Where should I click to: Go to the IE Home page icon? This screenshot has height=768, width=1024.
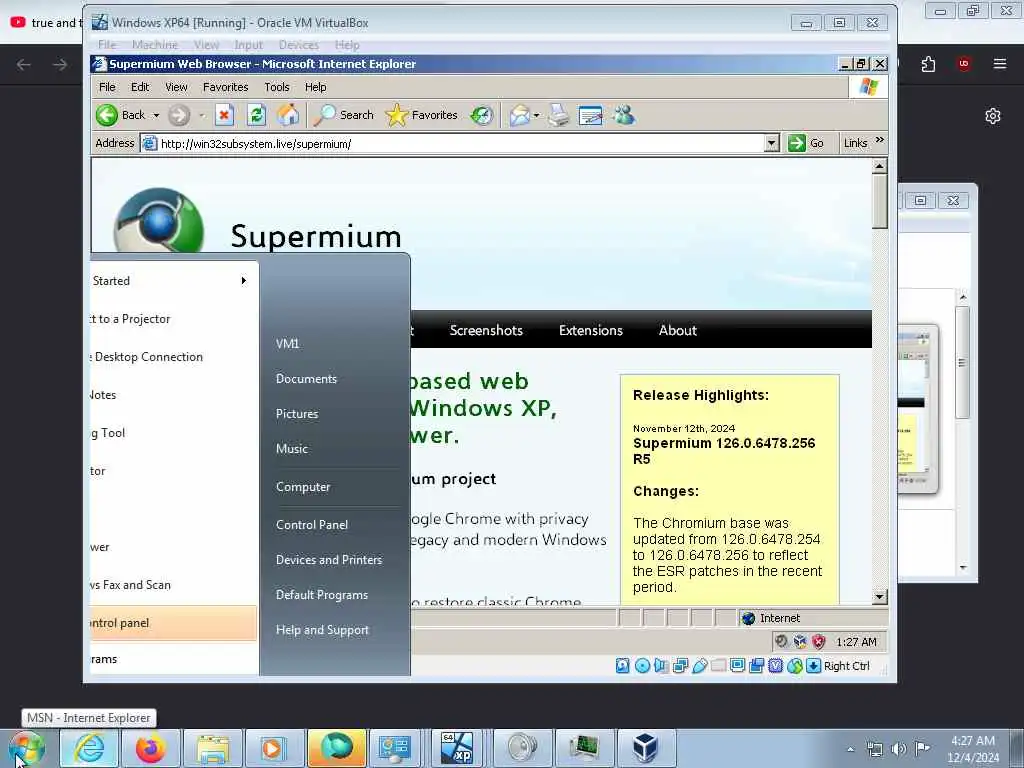coord(288,116)
